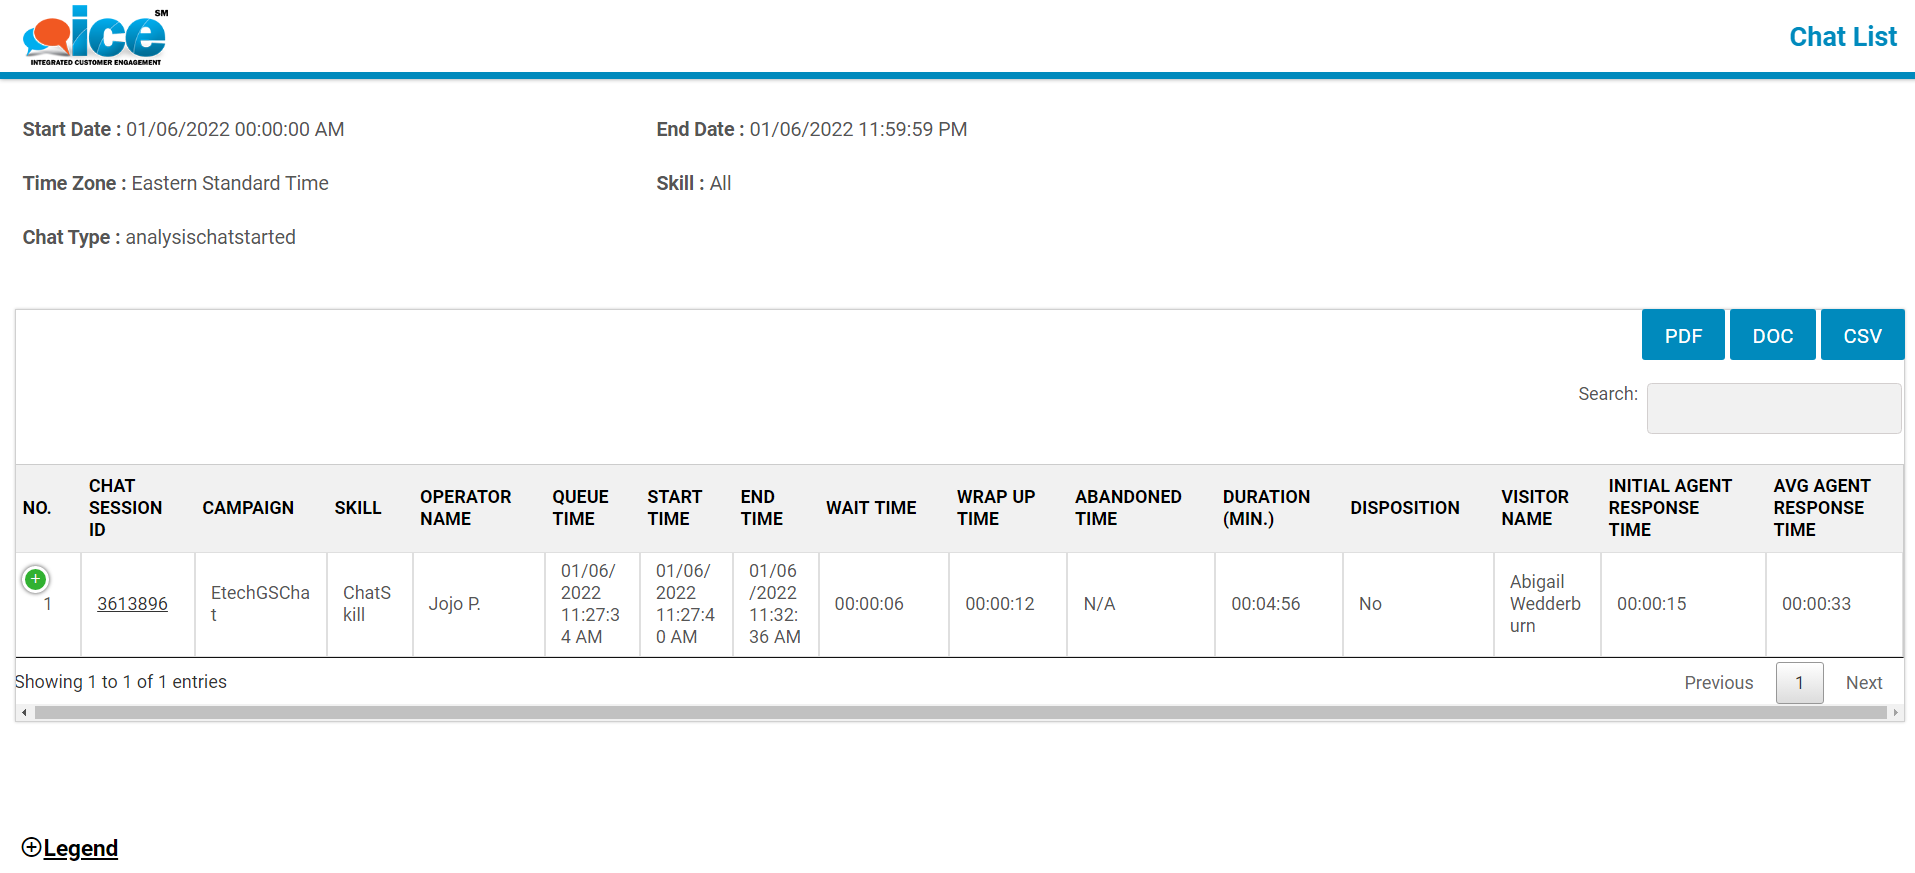Click the ICE logo in header

click(96, 36)
